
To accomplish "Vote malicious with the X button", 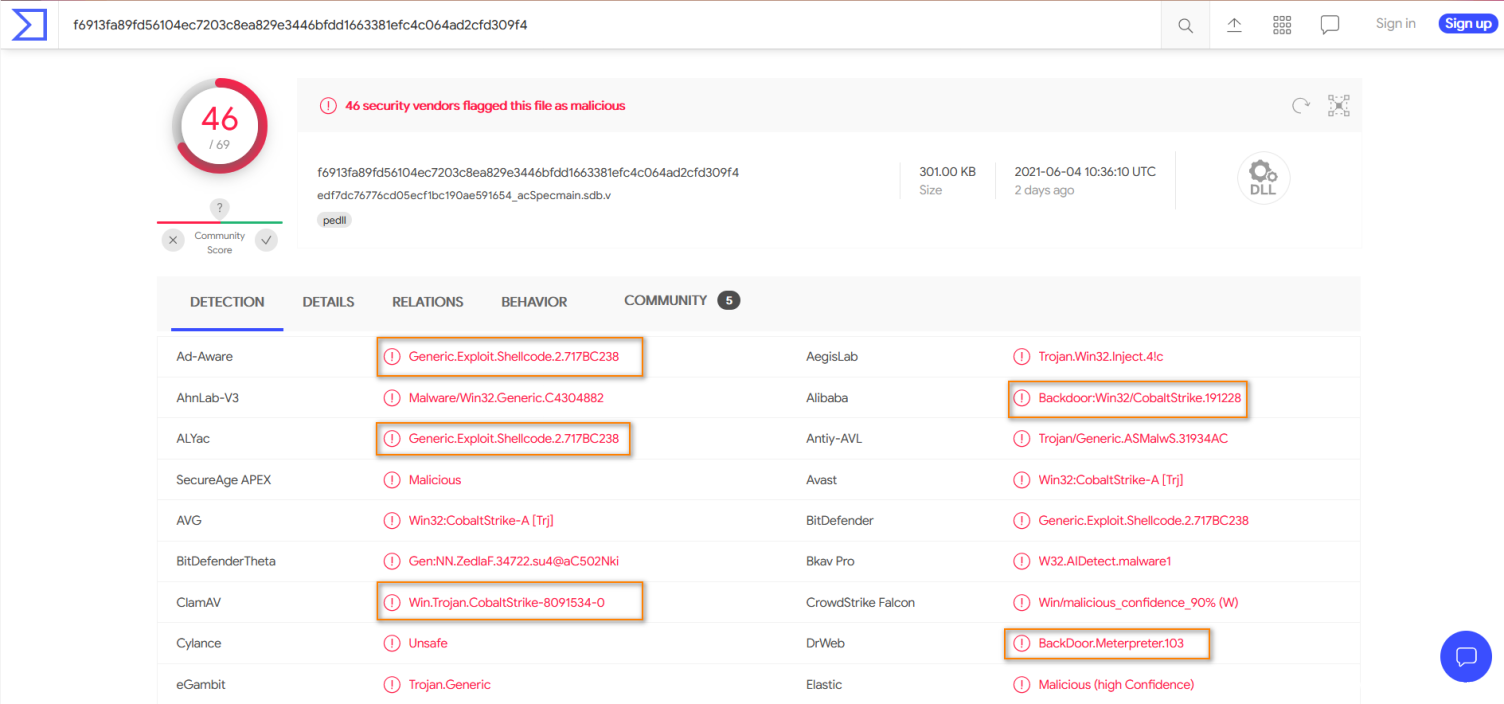I will point(174,240).
